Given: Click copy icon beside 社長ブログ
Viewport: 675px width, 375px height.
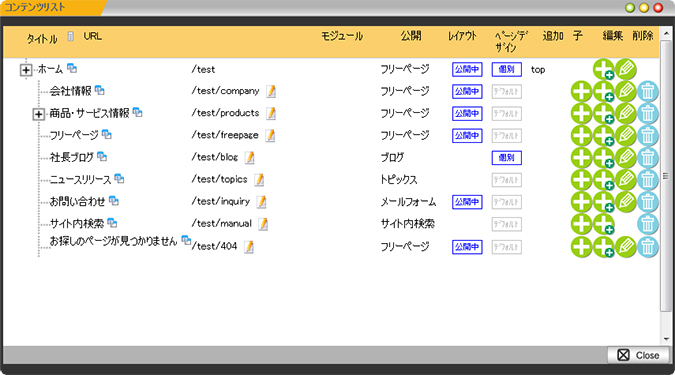Looking at the screenshot, I should point(102,156).
